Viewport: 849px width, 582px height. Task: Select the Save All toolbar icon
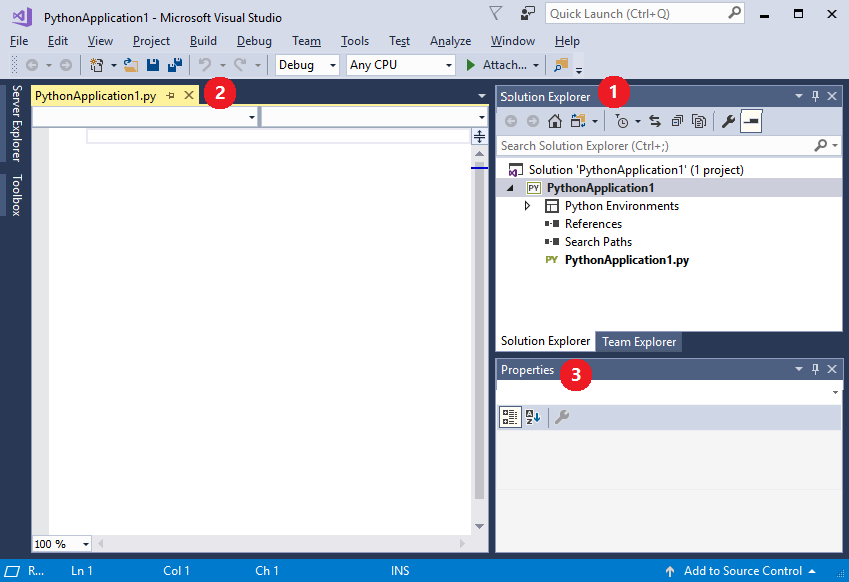(176, 64)
